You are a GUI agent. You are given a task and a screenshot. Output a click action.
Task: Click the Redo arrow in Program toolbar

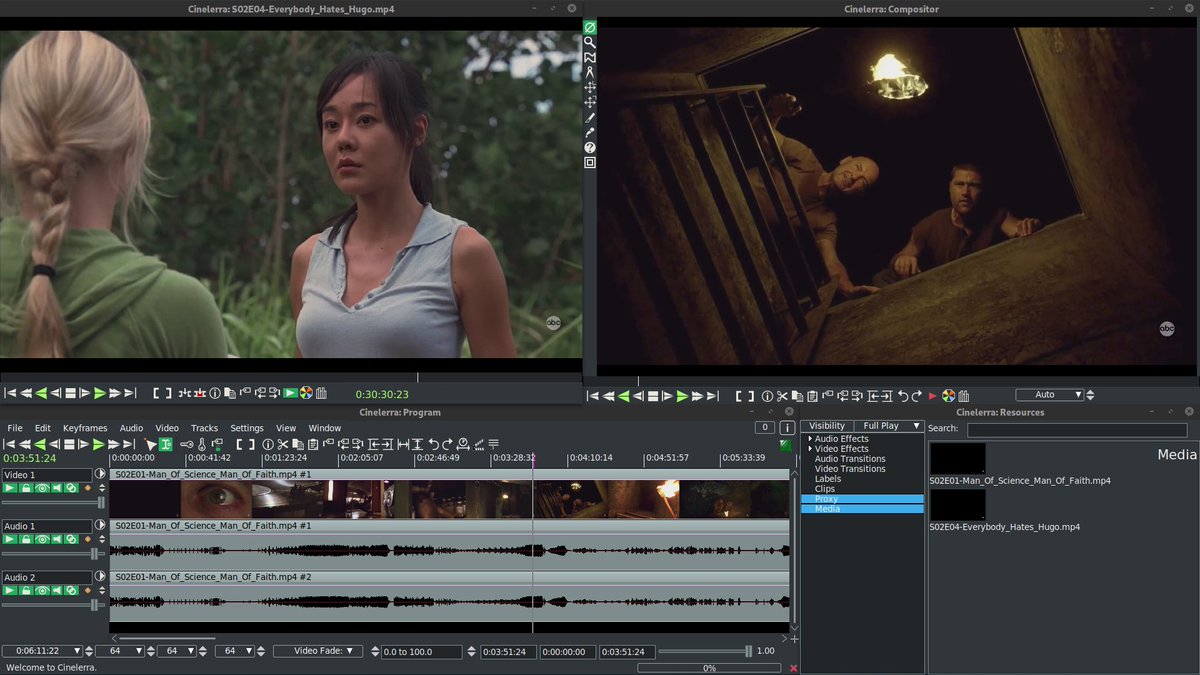pyautogui.click(x=447, y=444)
